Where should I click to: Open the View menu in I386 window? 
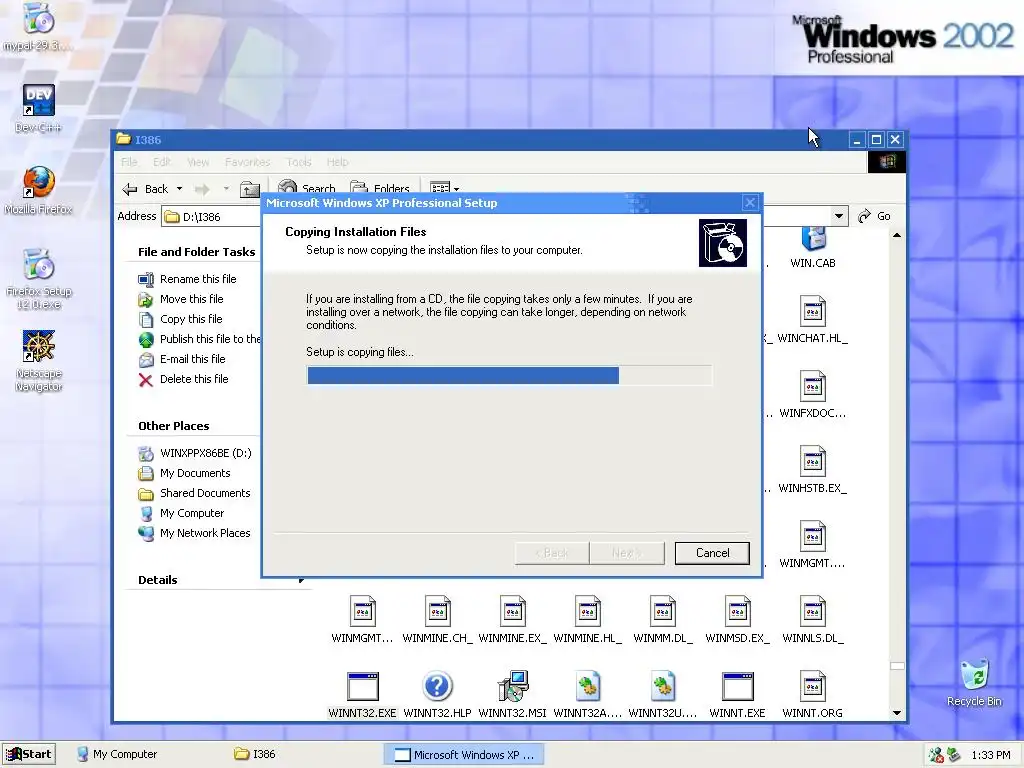click(x=198, y=162)
